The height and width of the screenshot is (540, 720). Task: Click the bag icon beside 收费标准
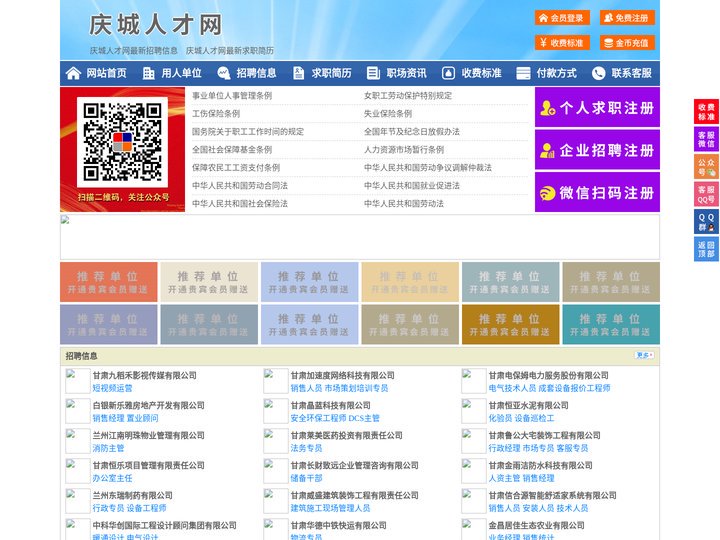448,73
